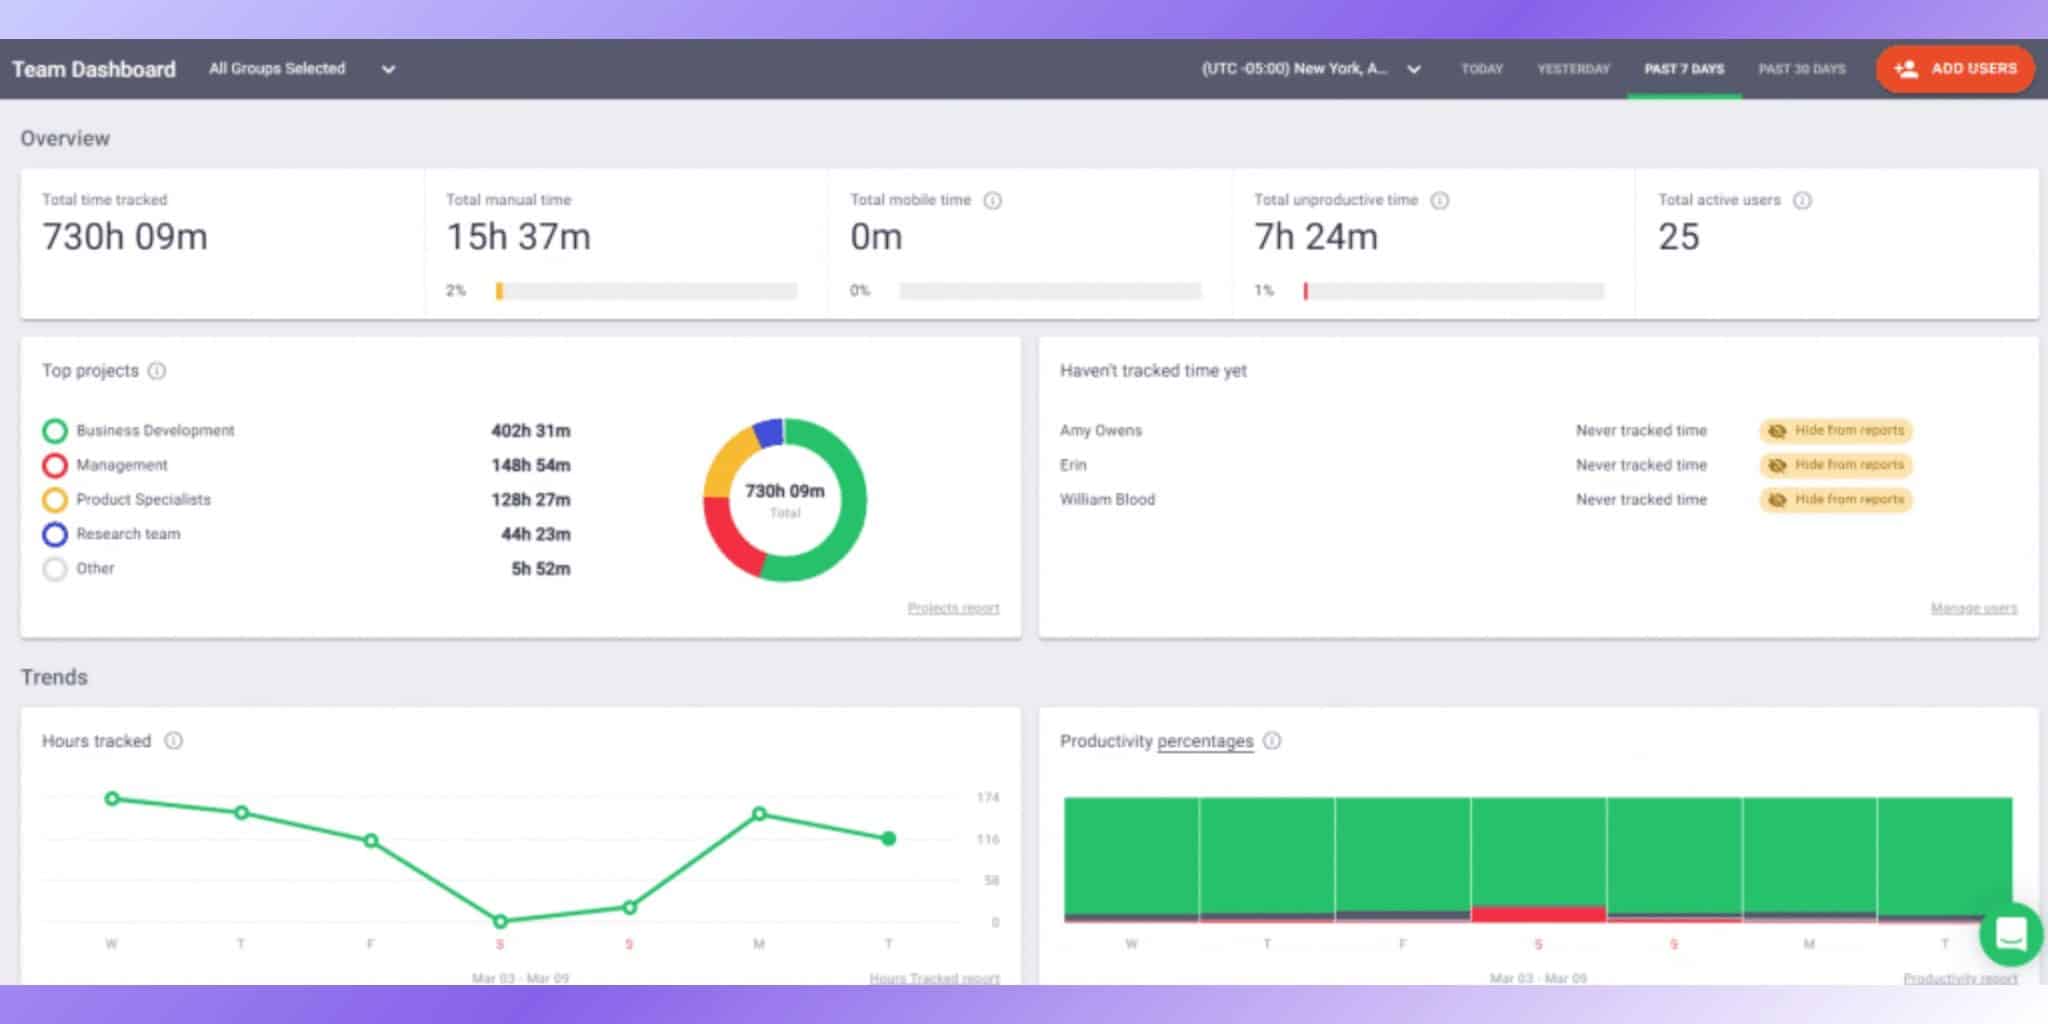Switch to the Today tab
Viewport: 2048px width, 1024px height.
click(x=1481, y=69)
